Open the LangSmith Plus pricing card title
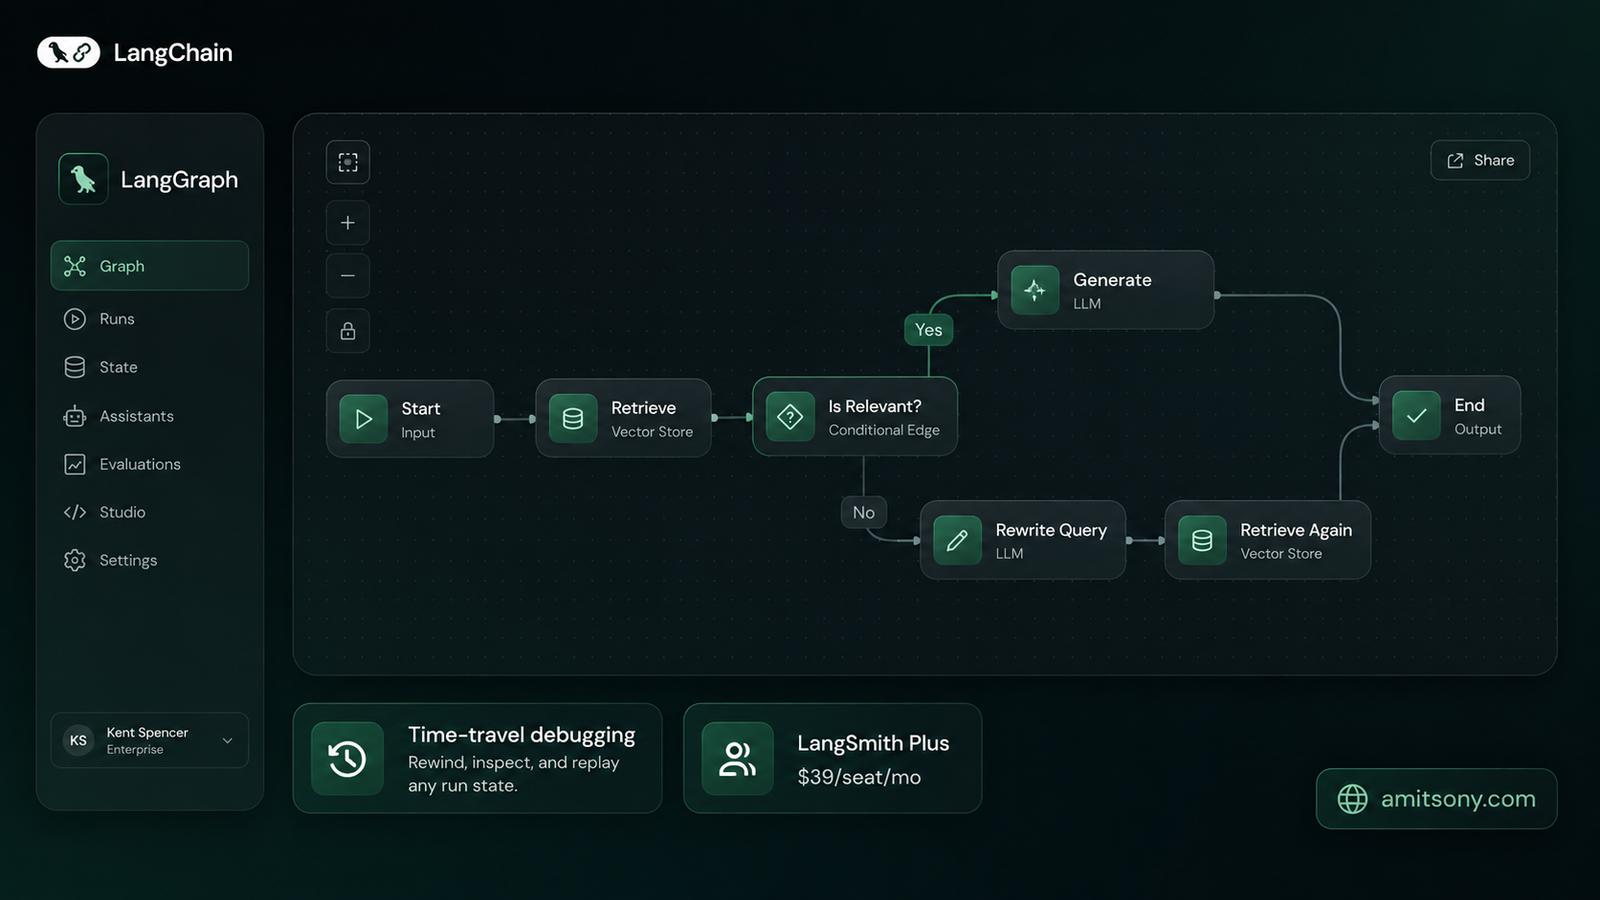The image size is (1600, 900). pyautogui.click(x=873, y=743)
